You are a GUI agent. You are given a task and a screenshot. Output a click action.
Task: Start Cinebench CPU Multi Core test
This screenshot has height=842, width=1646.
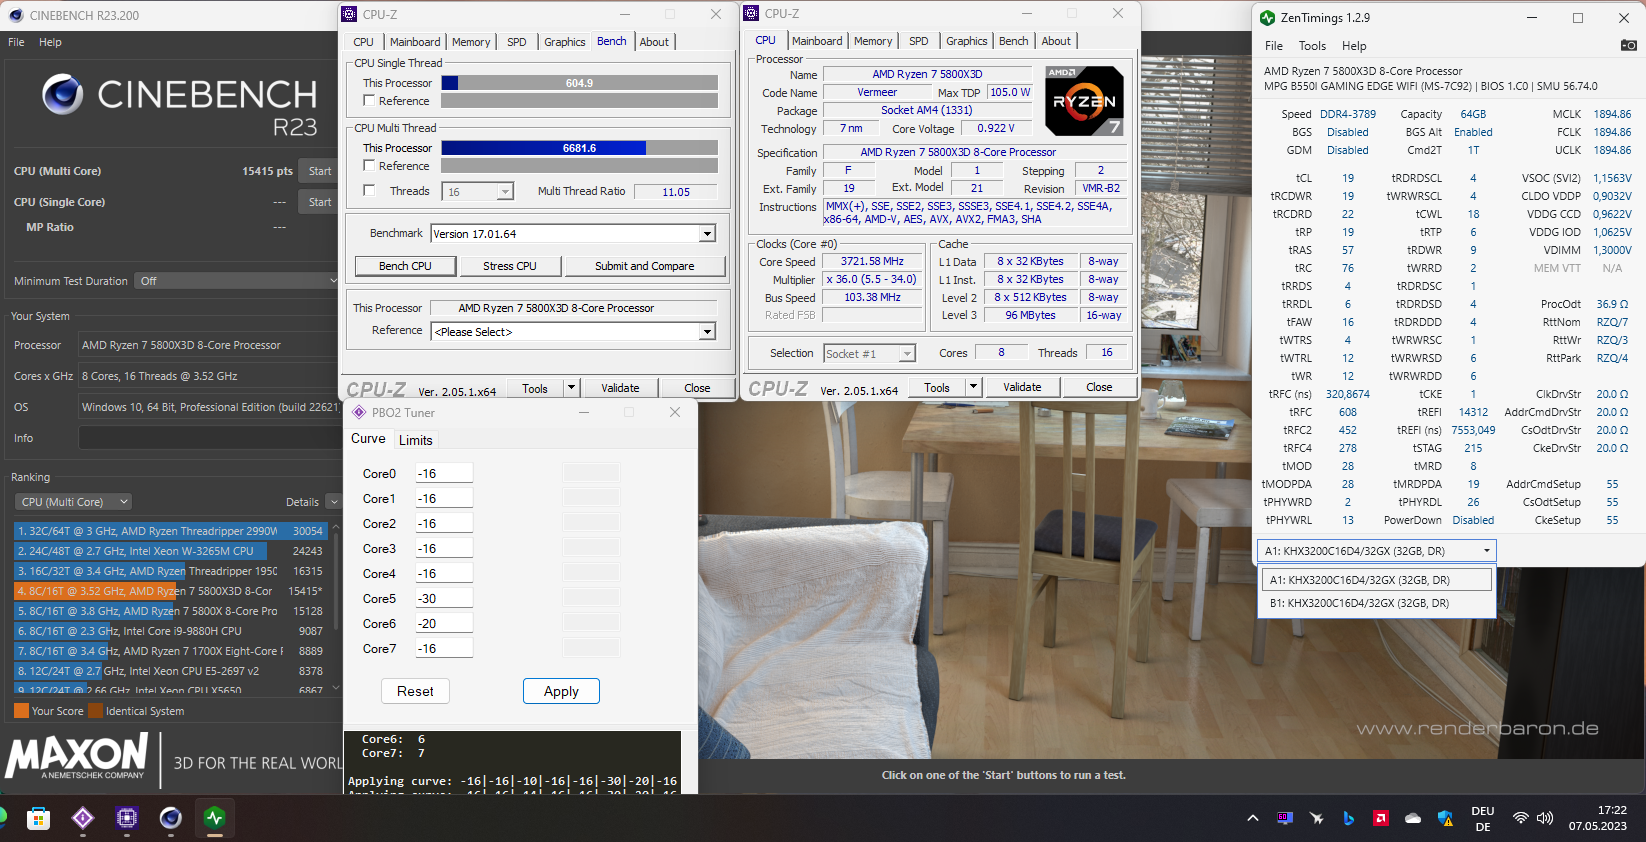point(320,171)
